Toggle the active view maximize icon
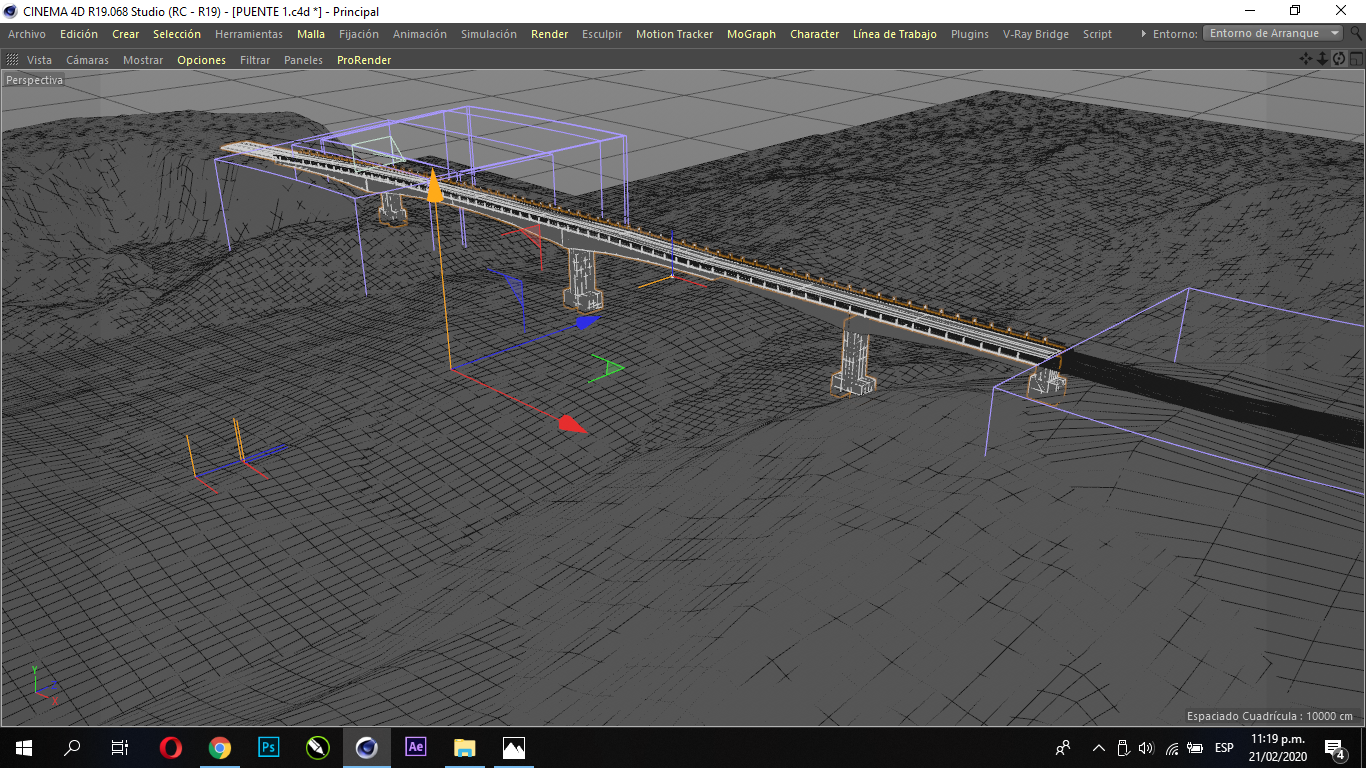Viewport: 1366px width, 768px height. (1355, 59)
